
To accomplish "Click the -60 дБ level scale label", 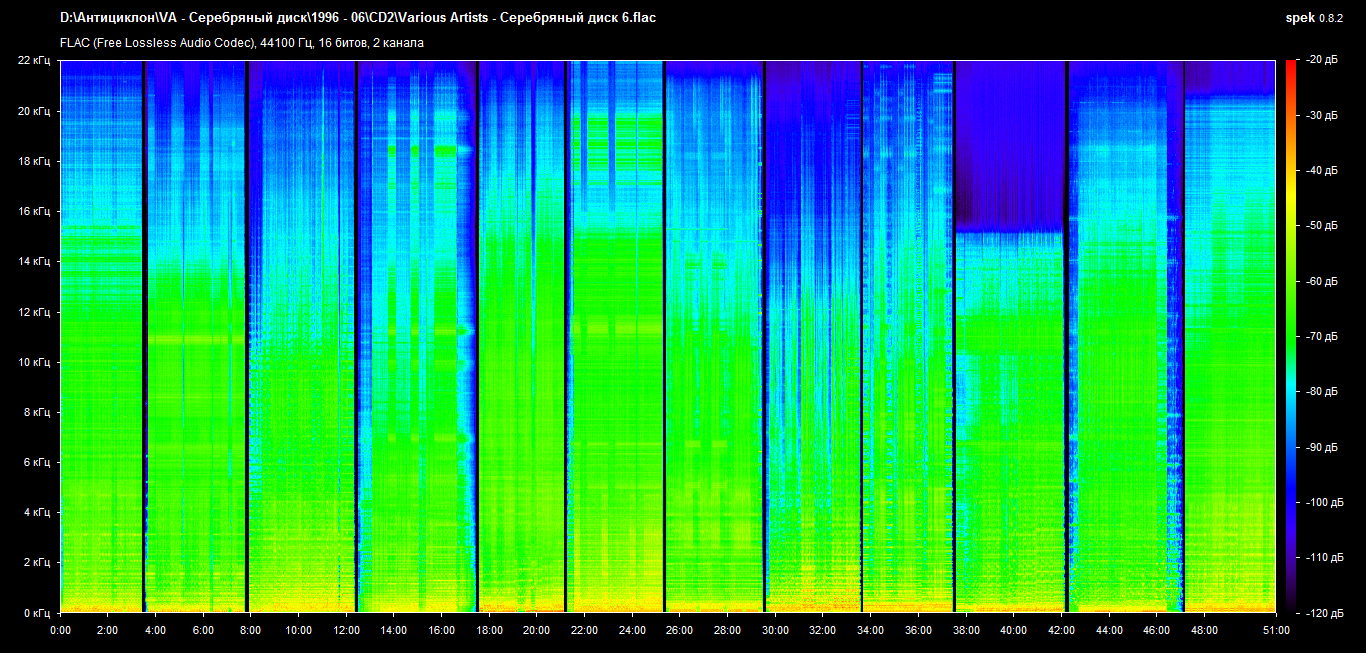I will [x=1321, y=281].
